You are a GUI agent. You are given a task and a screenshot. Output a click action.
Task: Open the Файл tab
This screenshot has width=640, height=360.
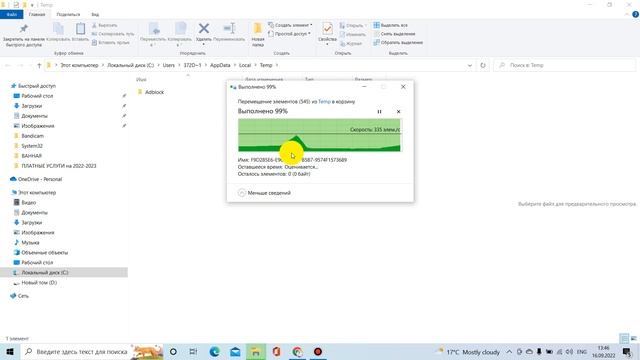tap(11, 14)
